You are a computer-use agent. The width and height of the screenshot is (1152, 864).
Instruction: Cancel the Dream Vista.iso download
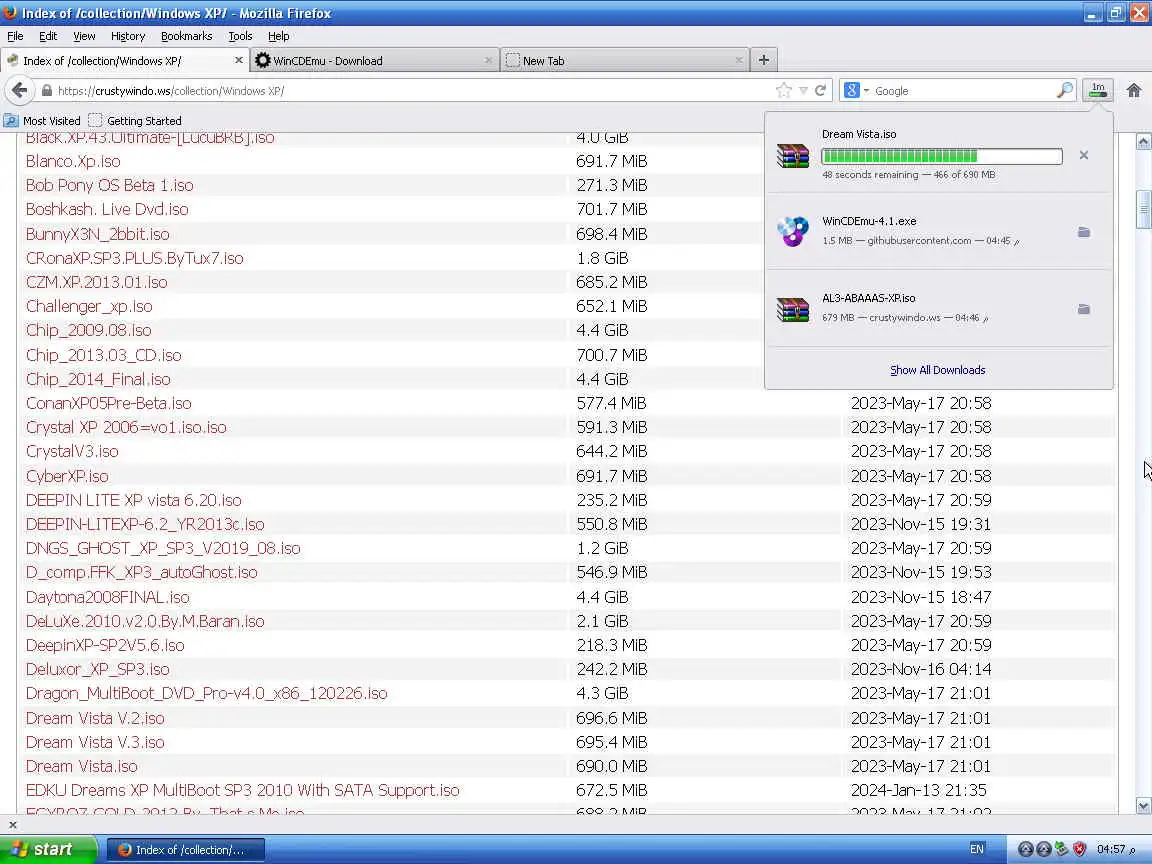tap(1084, 155)
